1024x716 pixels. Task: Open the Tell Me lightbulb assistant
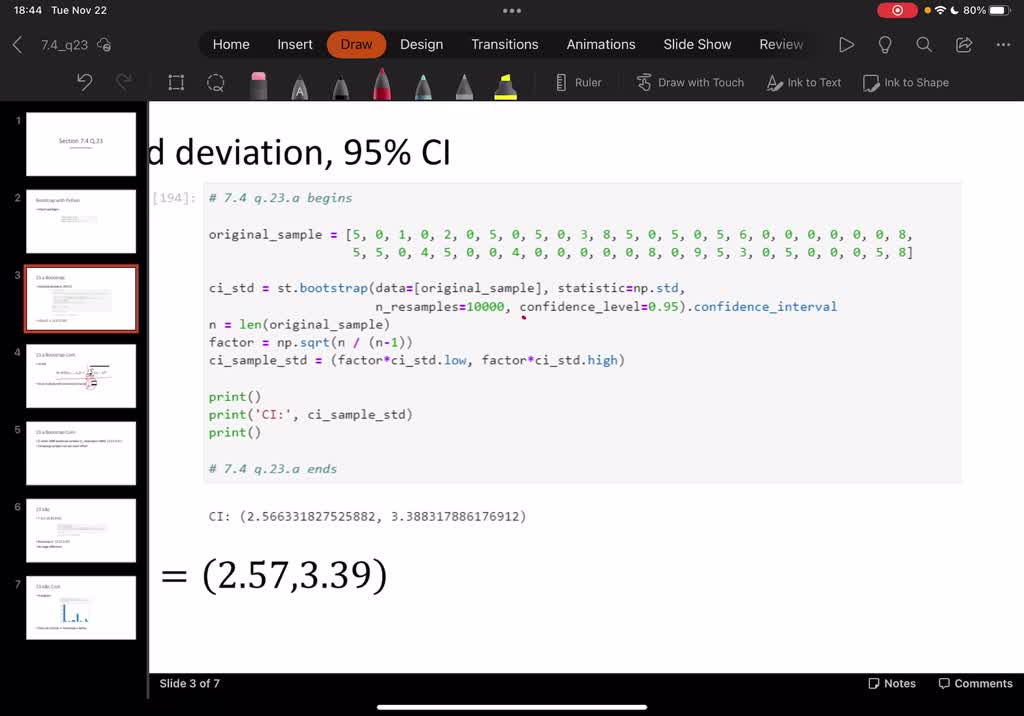[884, 44]
